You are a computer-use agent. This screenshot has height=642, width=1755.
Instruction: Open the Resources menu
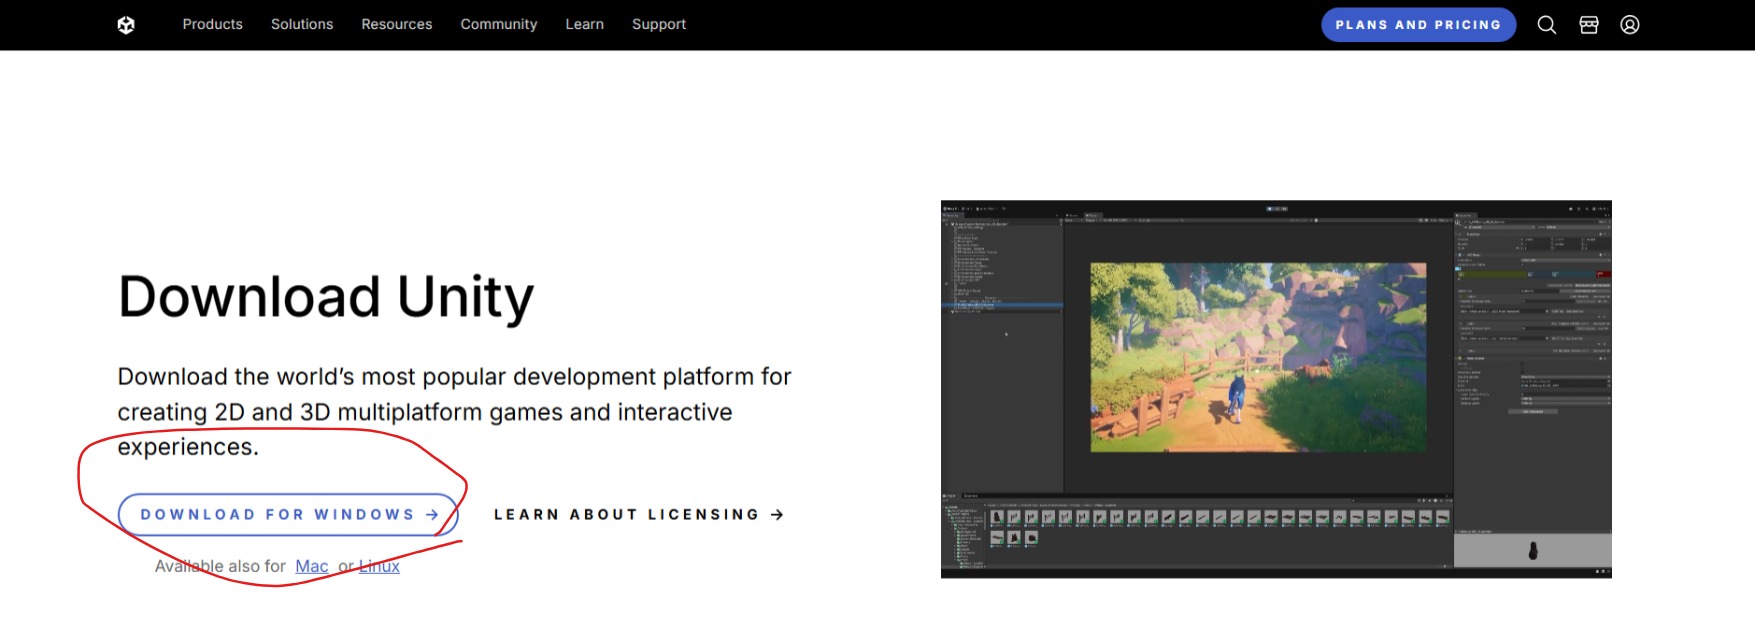click(397, 24)
